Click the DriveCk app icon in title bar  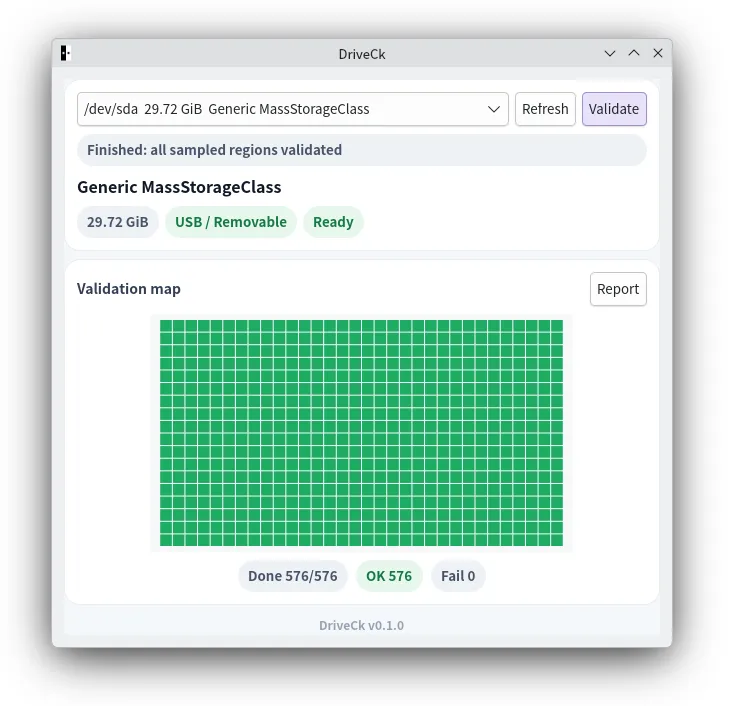click(66, 53)
